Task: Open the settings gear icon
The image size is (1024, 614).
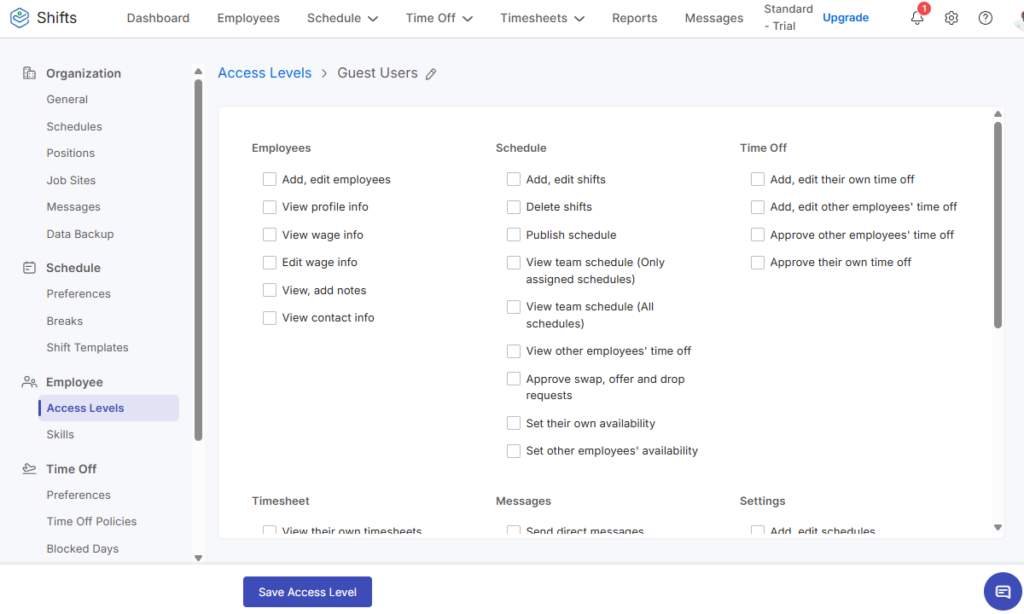Action: pos(951,18)
